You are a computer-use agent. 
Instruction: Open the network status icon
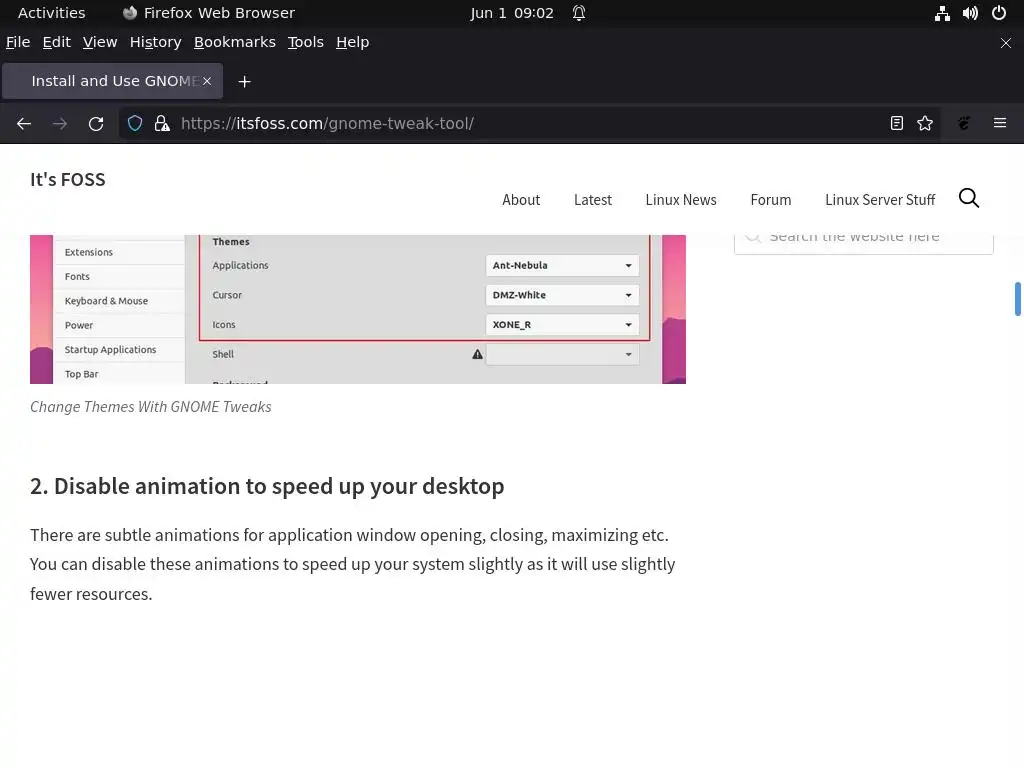pos(942,13)
